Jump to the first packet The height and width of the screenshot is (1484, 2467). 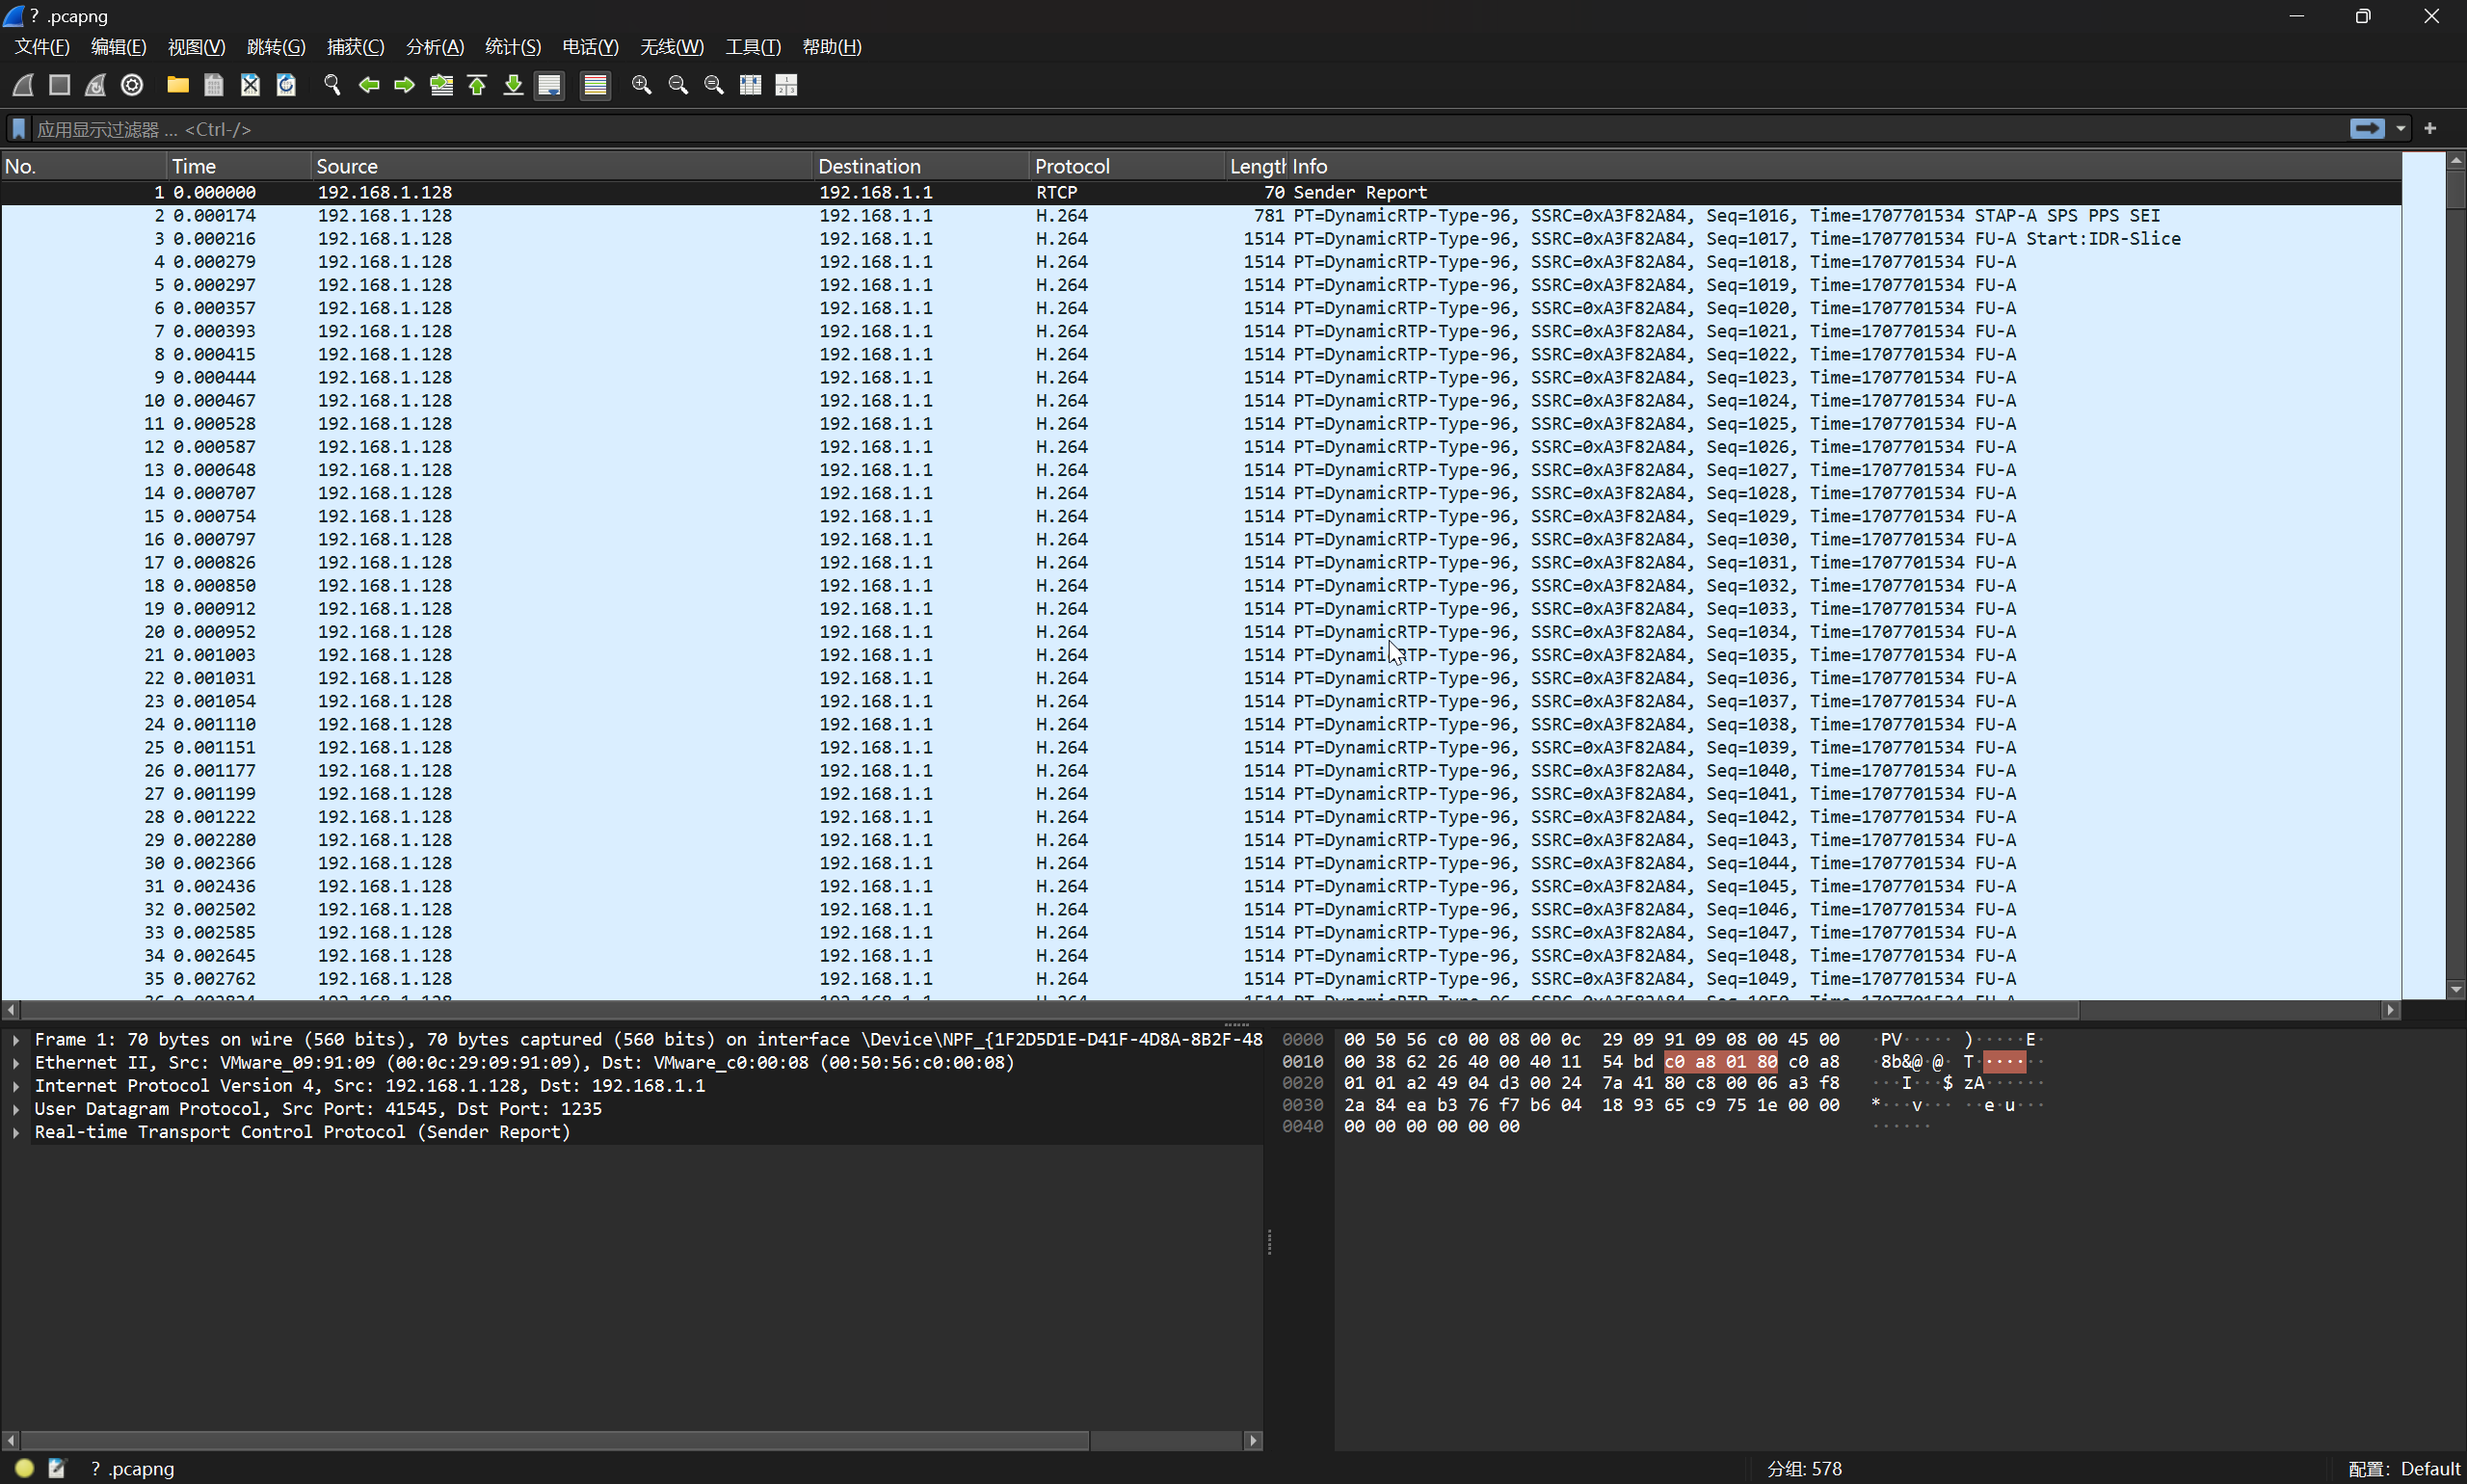[477, 85]
